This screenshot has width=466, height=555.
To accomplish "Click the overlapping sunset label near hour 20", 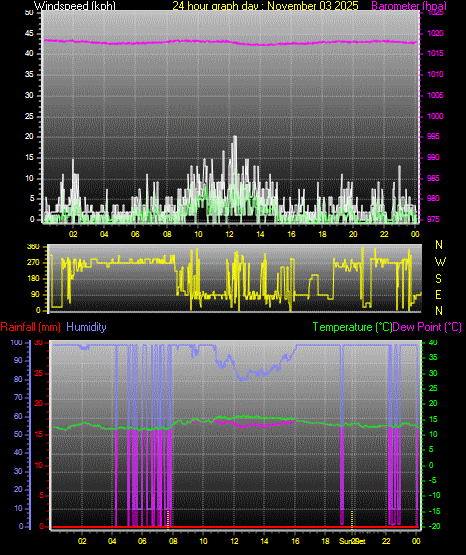I will [352, 541].
